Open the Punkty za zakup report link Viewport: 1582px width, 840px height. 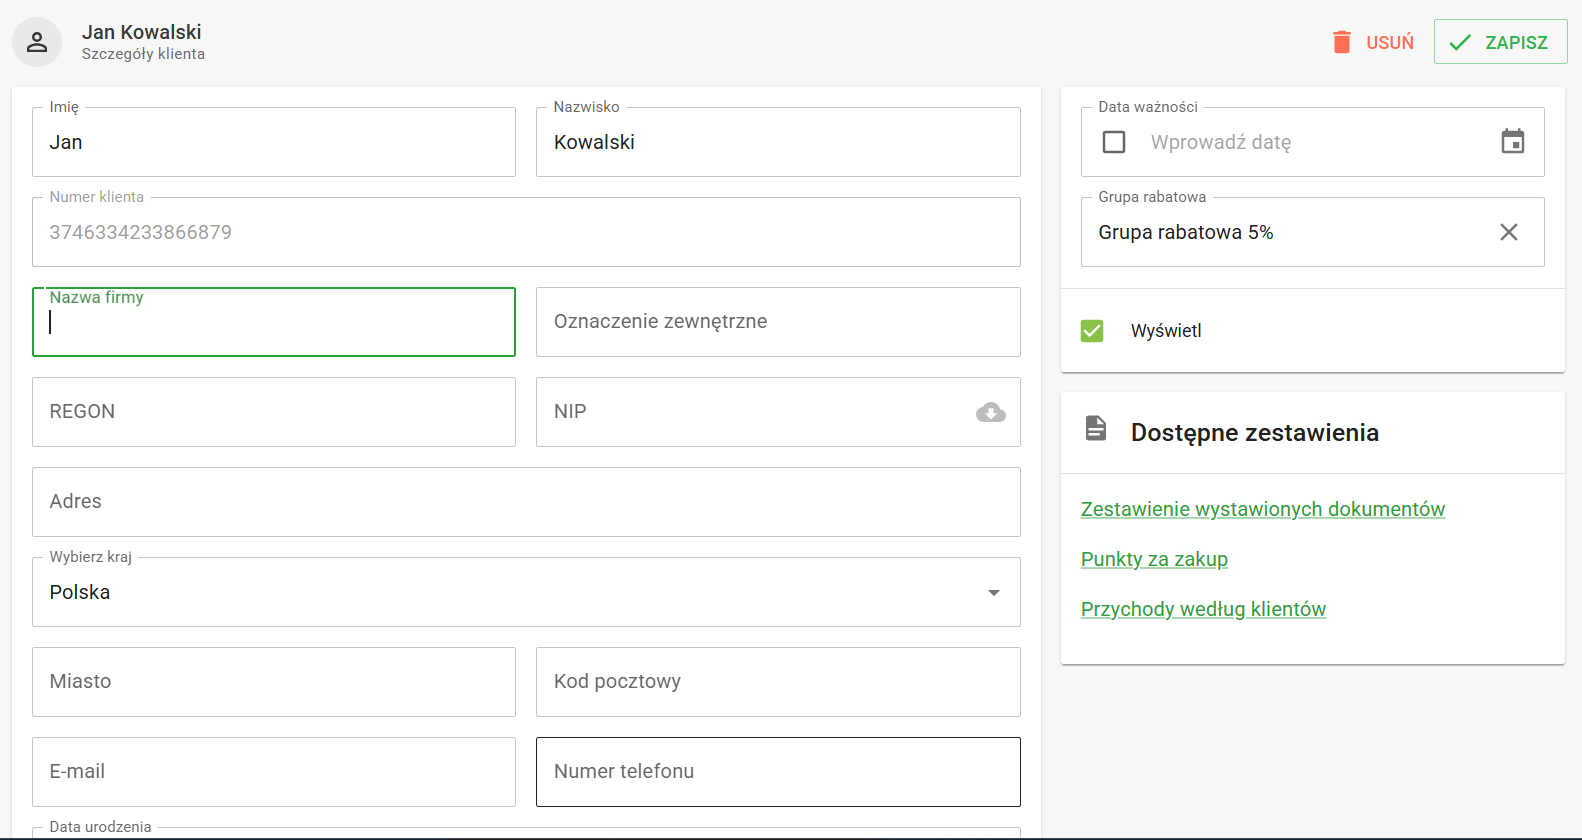1154,559
